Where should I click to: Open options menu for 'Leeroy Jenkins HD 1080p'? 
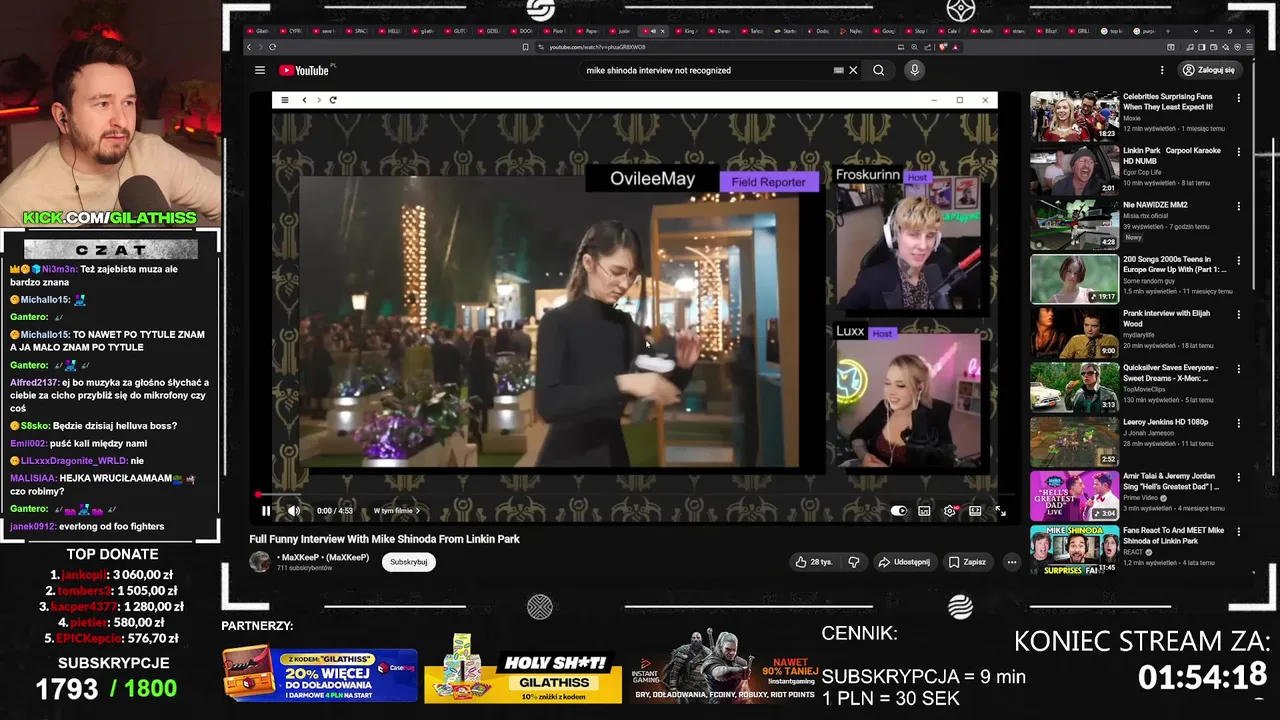coord(1238,423)
